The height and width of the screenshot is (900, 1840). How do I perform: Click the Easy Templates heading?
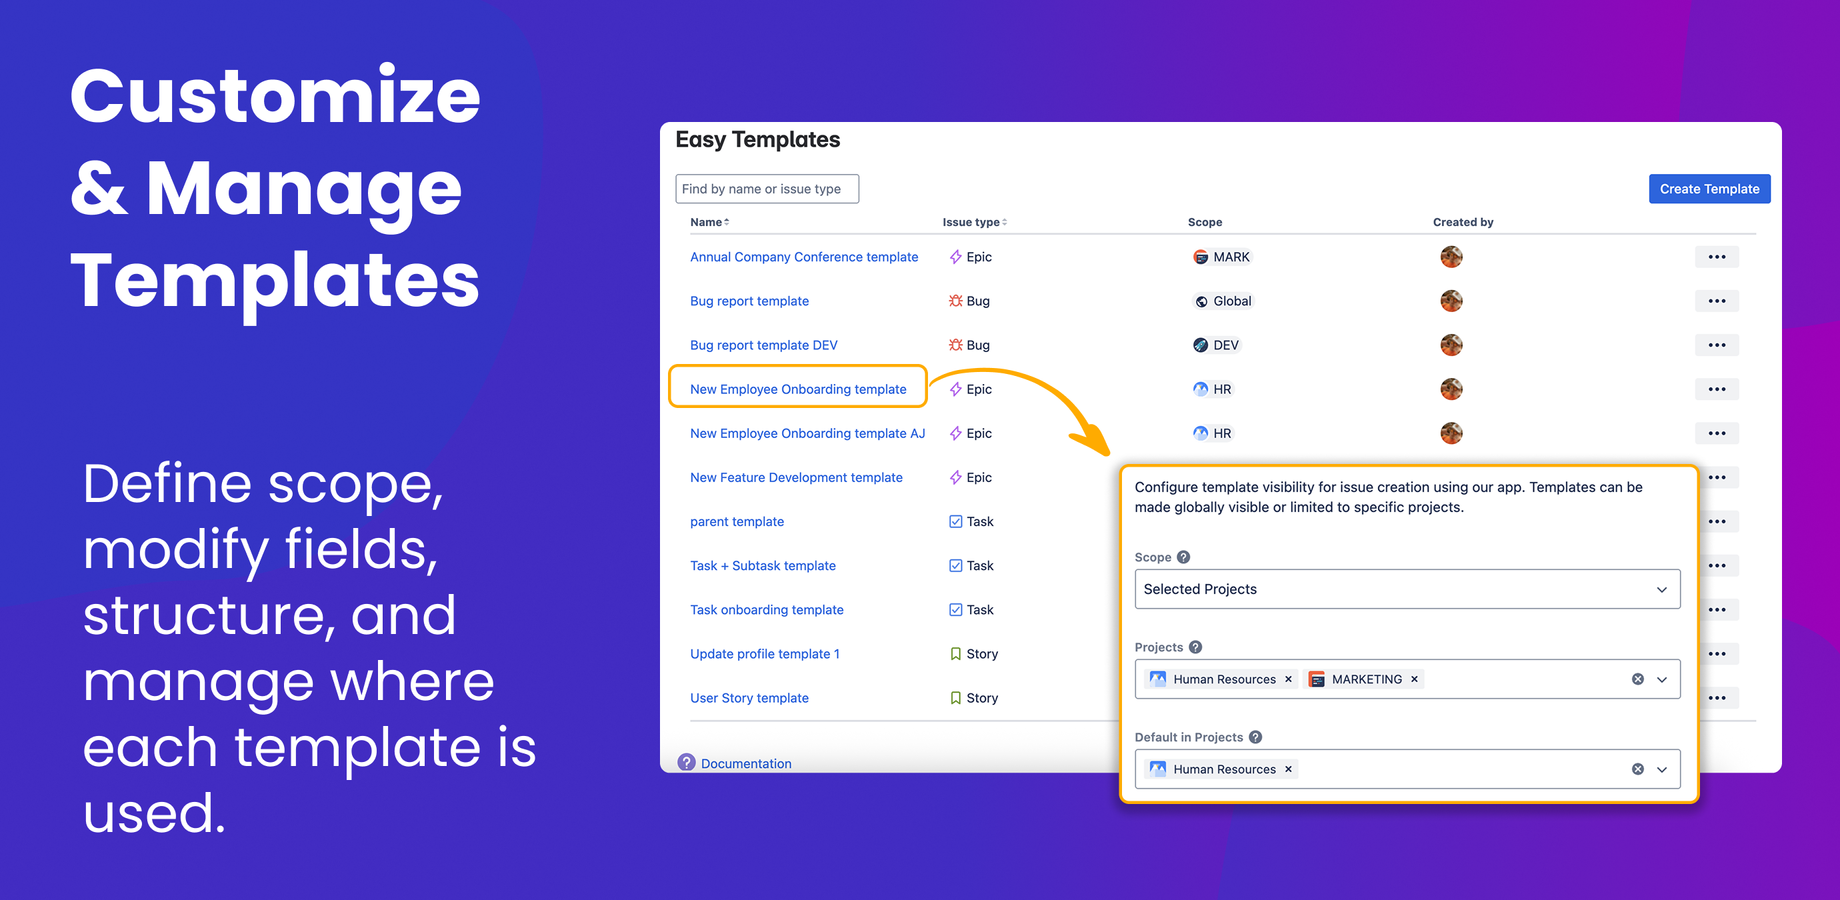758,140
